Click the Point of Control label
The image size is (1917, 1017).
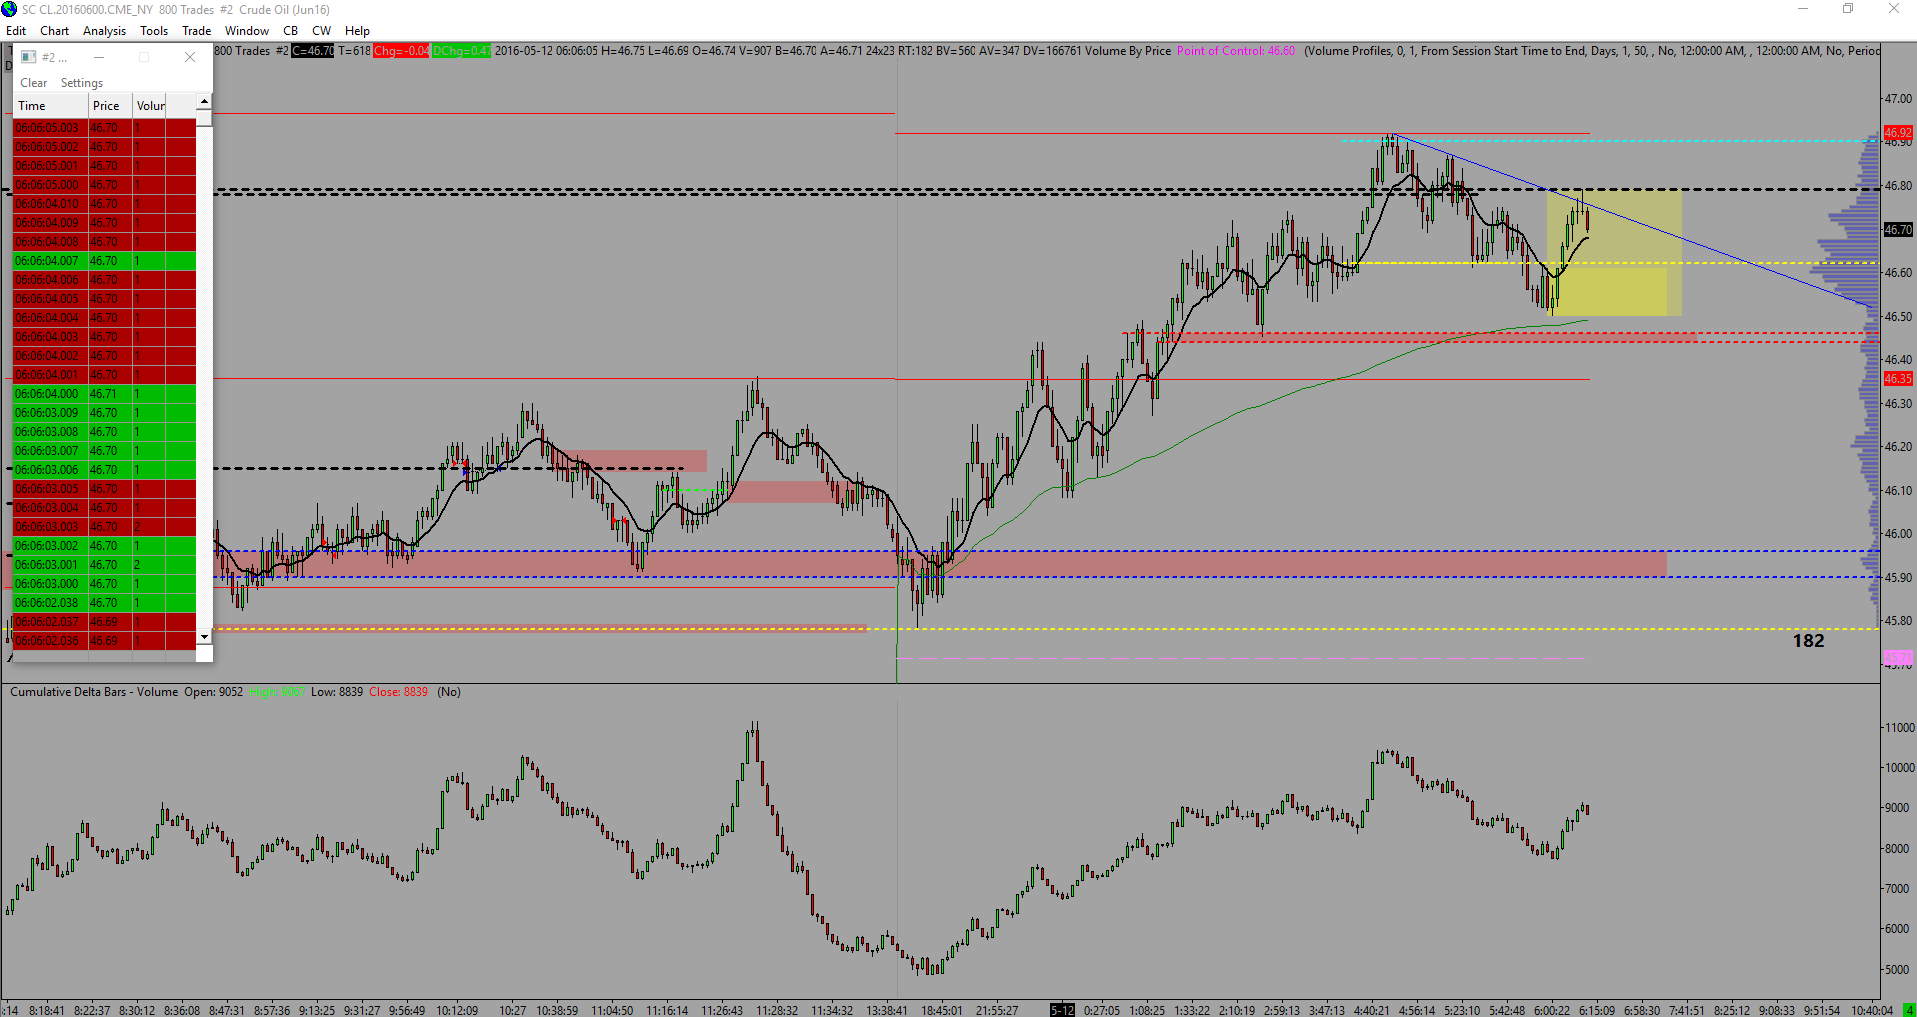click(x=1236, y=51)
